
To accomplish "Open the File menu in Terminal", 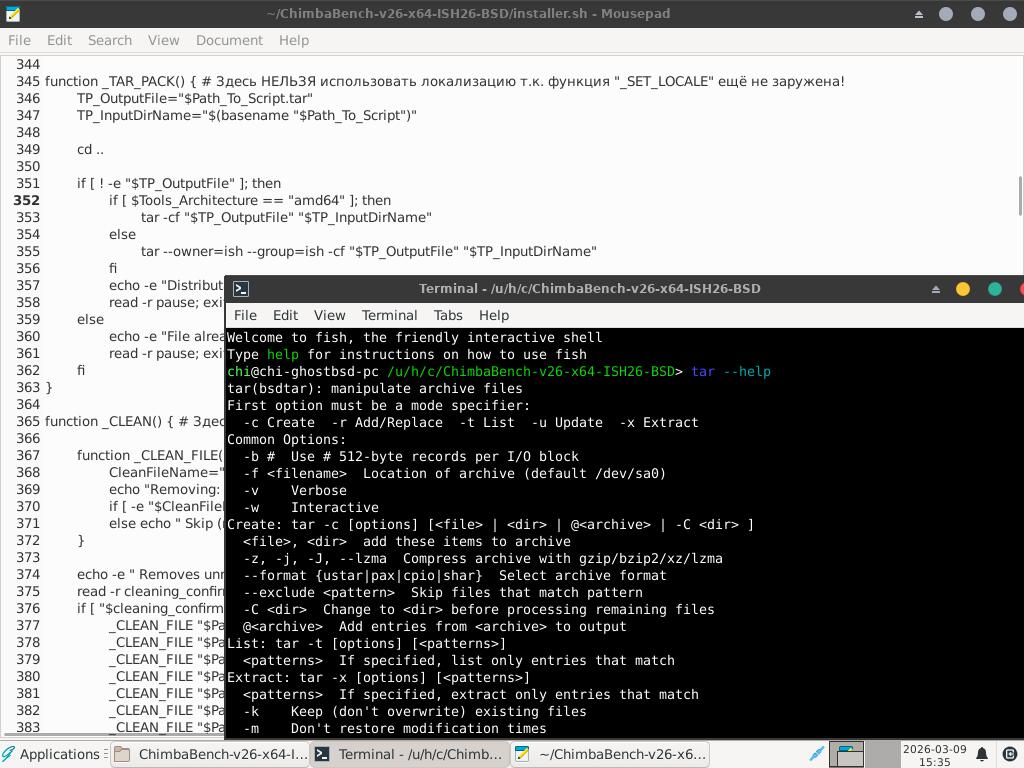I will pyautogui.click(x=246, y=315).
